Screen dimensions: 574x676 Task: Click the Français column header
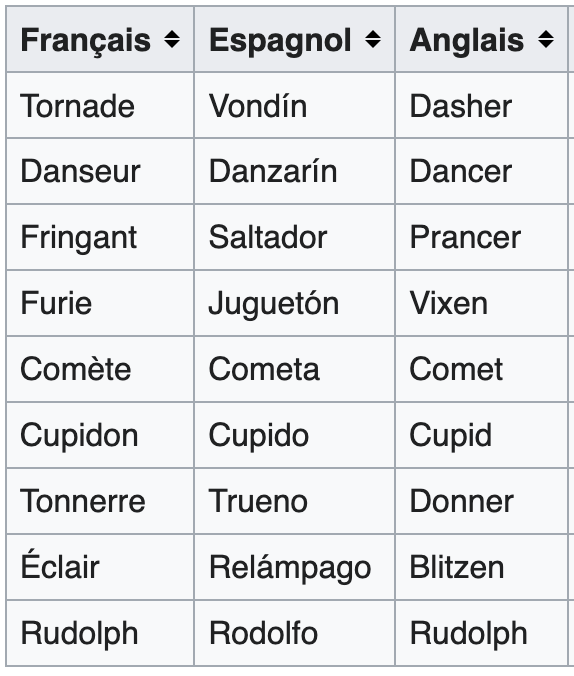[x=100, y=39]
